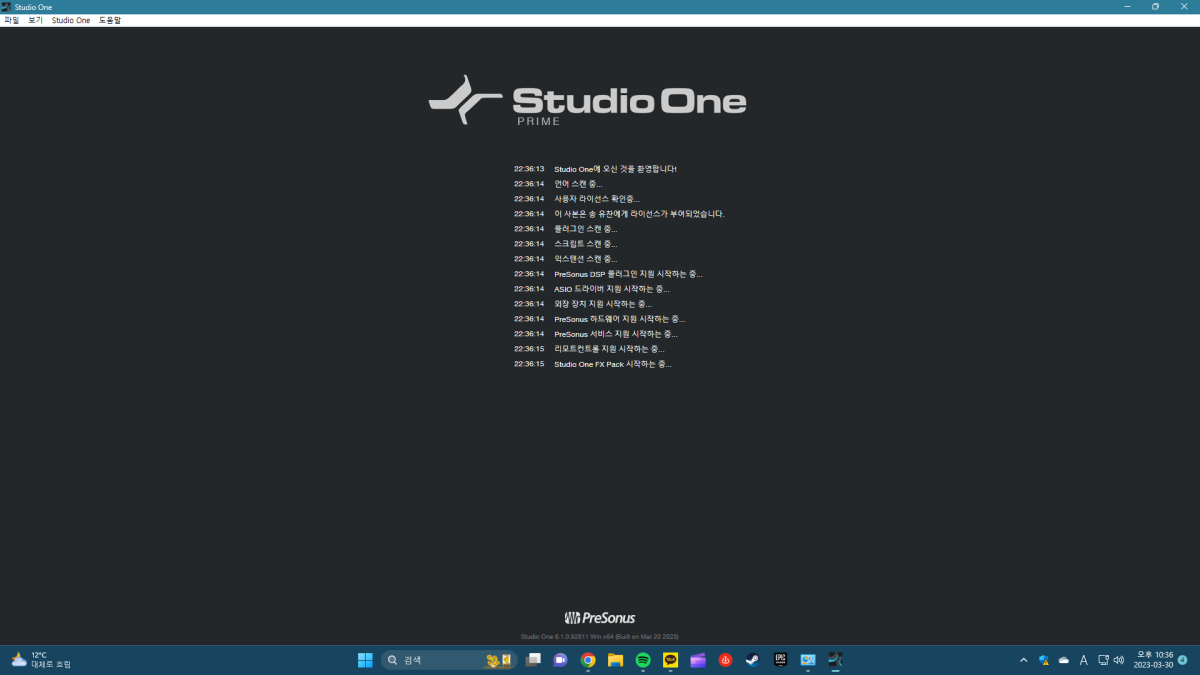Click the 'ASIO 드라이버 지원 시작하는 중...' line
Image resolution: width=1200 pixels, height=675 pixels.
tap(612, 289)
